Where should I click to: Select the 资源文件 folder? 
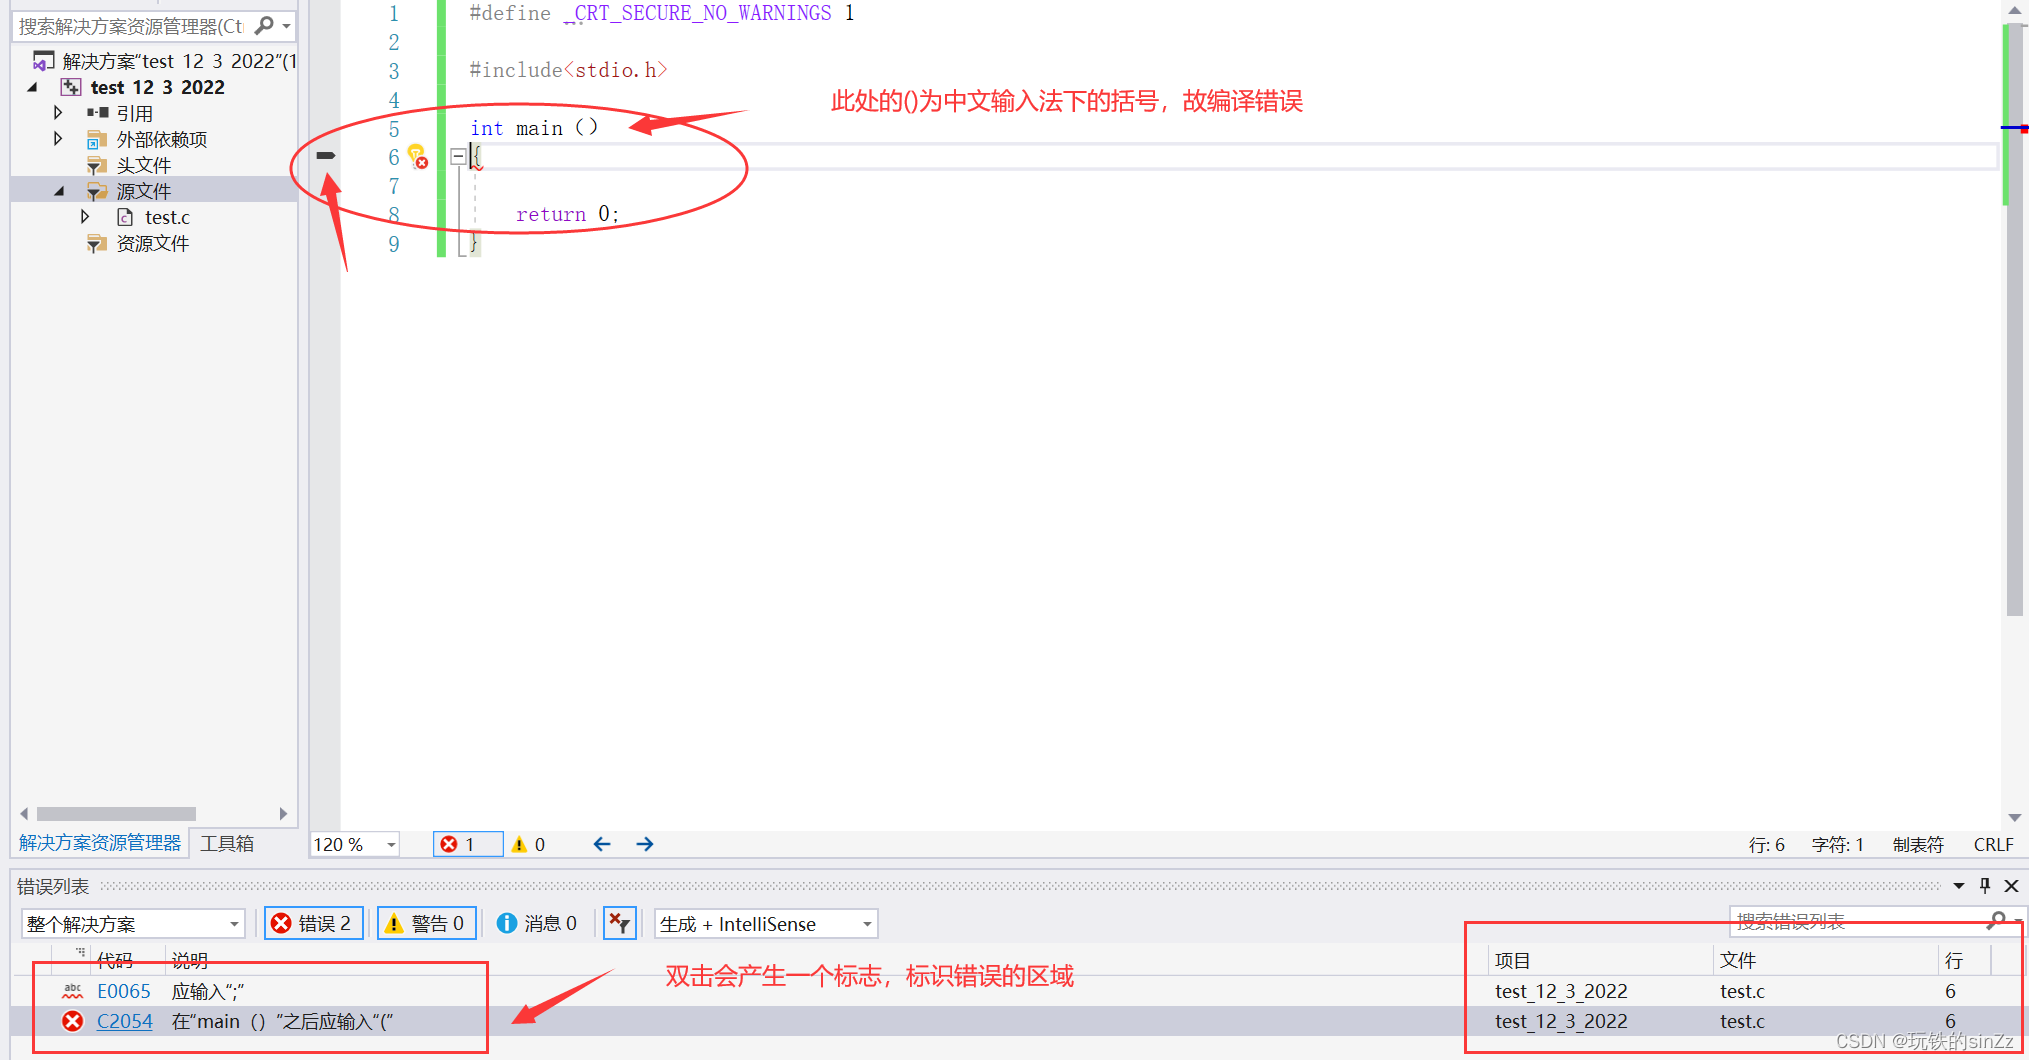click(x=152, y=243)
